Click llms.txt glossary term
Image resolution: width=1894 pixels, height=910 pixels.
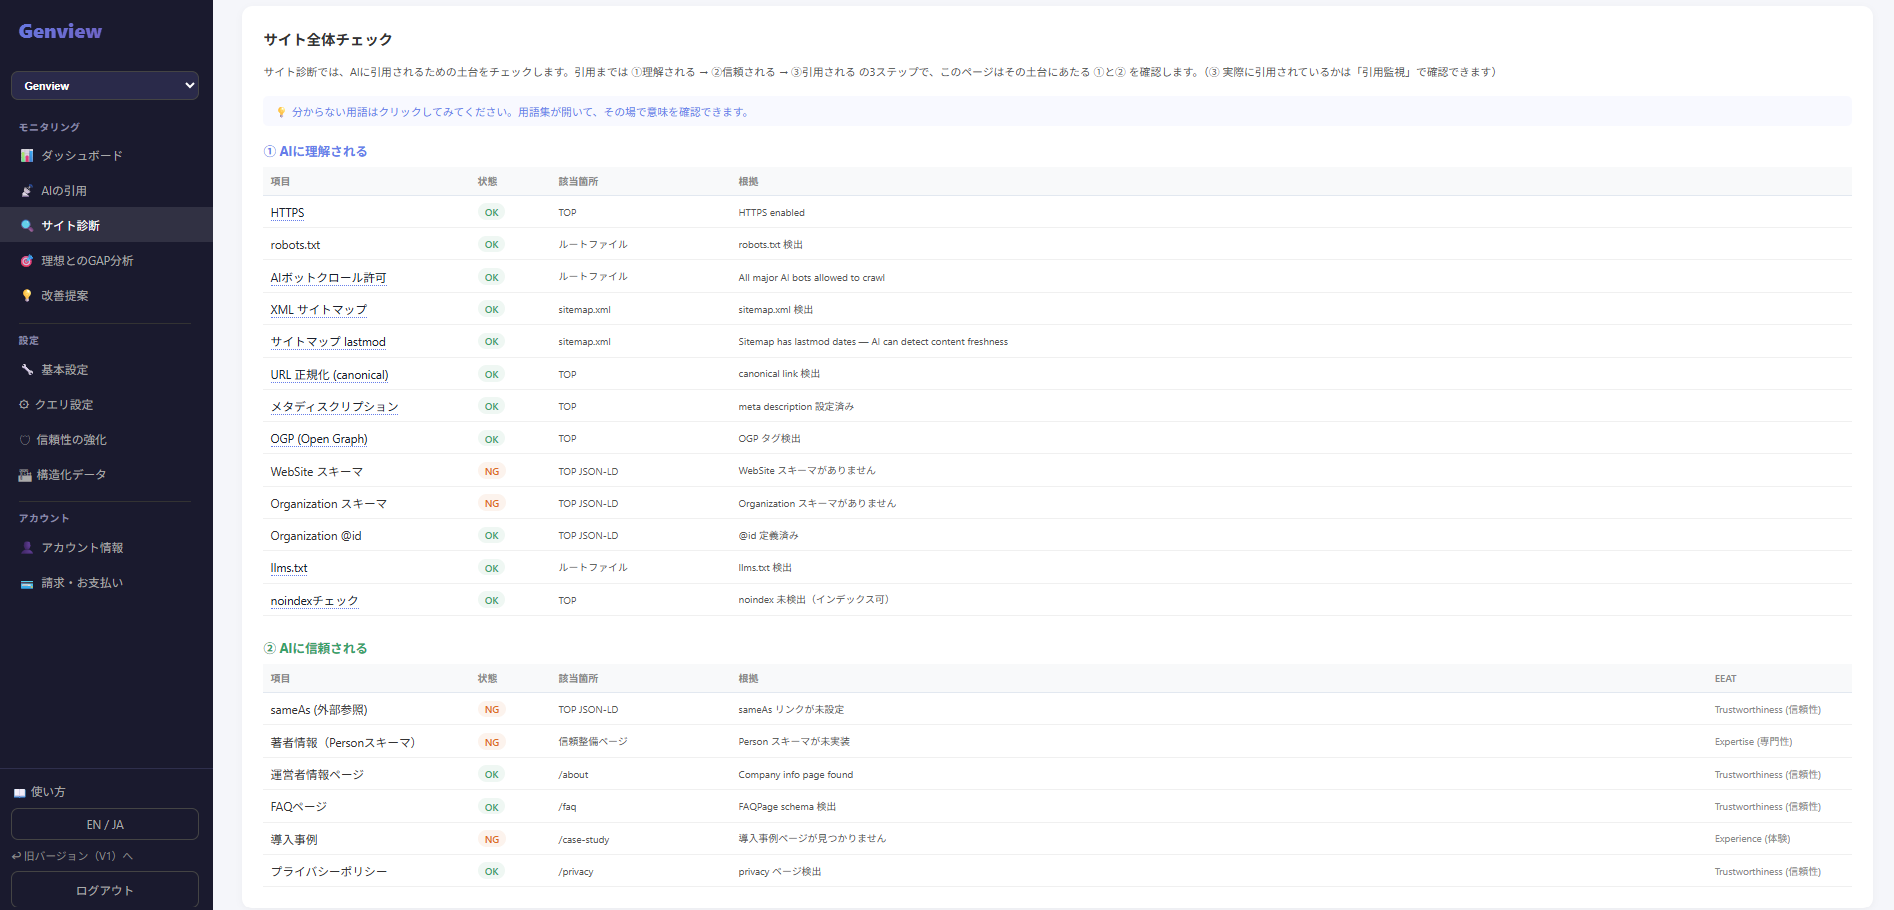pyautogui.click(x=289, y=568)
